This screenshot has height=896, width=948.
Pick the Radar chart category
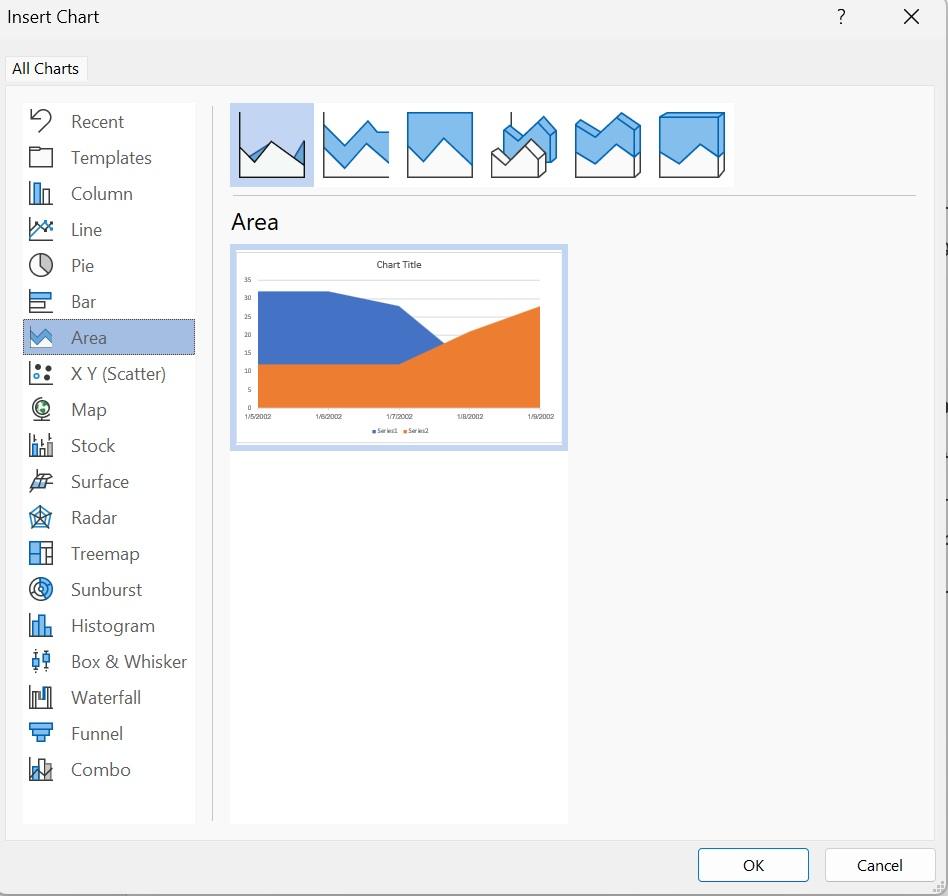pyautogui.click(x=94, y=518)
